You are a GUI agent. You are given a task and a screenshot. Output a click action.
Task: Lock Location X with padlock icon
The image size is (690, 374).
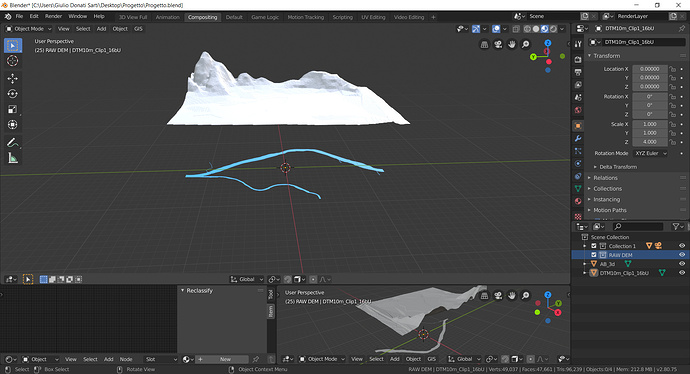pyautogui.click(x=672, y=69)
